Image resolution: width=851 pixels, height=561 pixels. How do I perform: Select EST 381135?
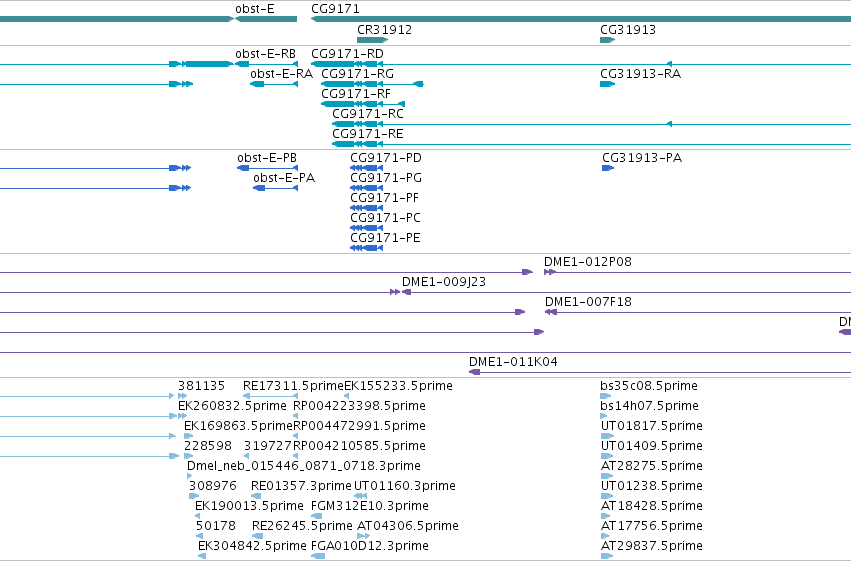pyautogui.click(x=201, y=386)
